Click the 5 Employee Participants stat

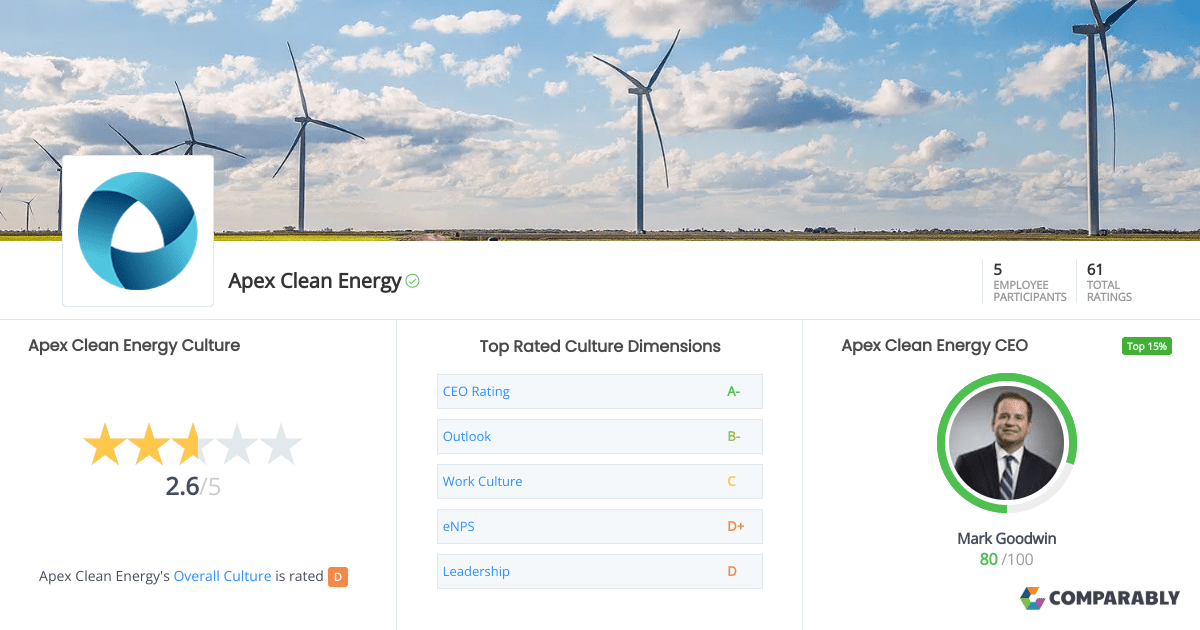(x=1029, y=282)
